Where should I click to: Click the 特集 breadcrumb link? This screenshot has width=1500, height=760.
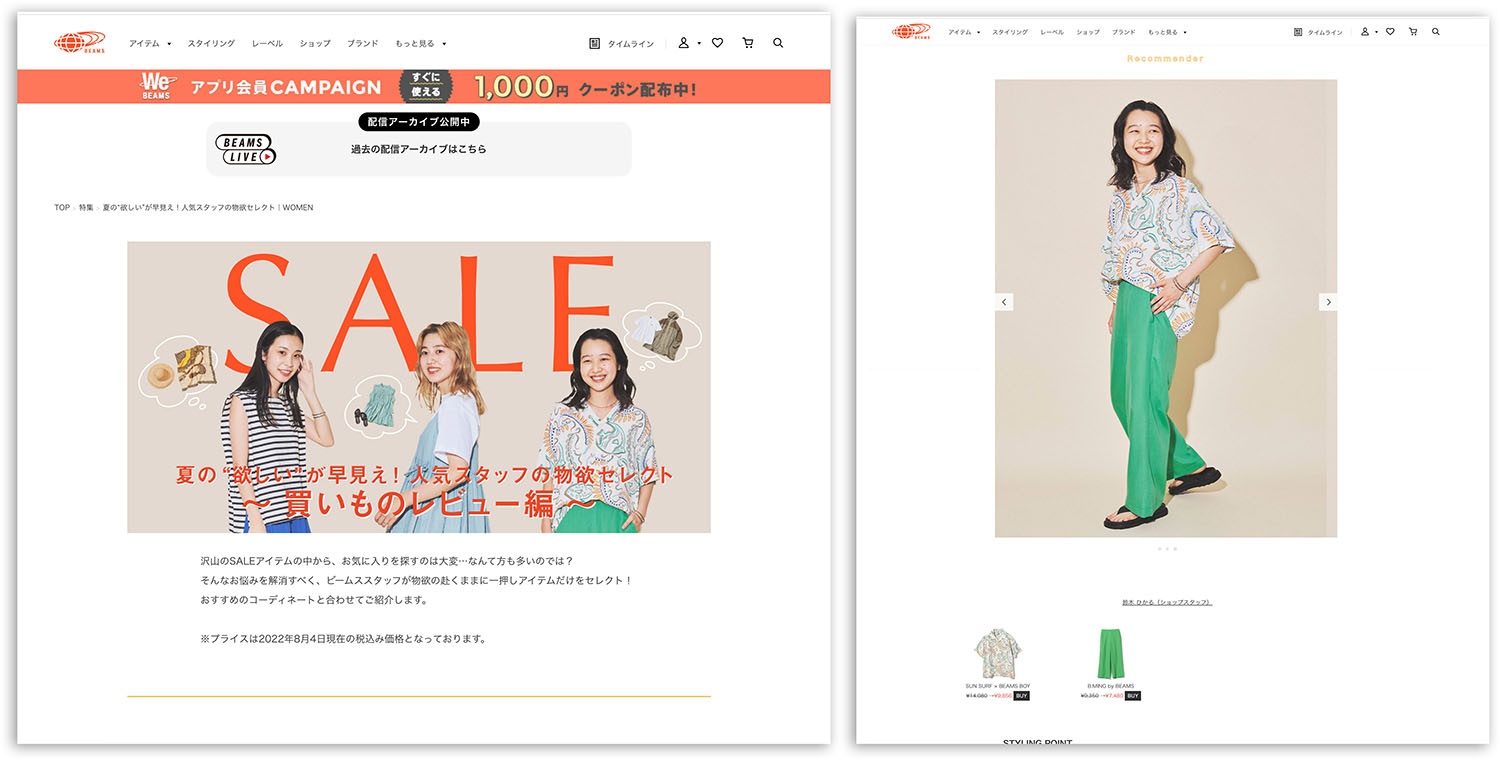86,207
